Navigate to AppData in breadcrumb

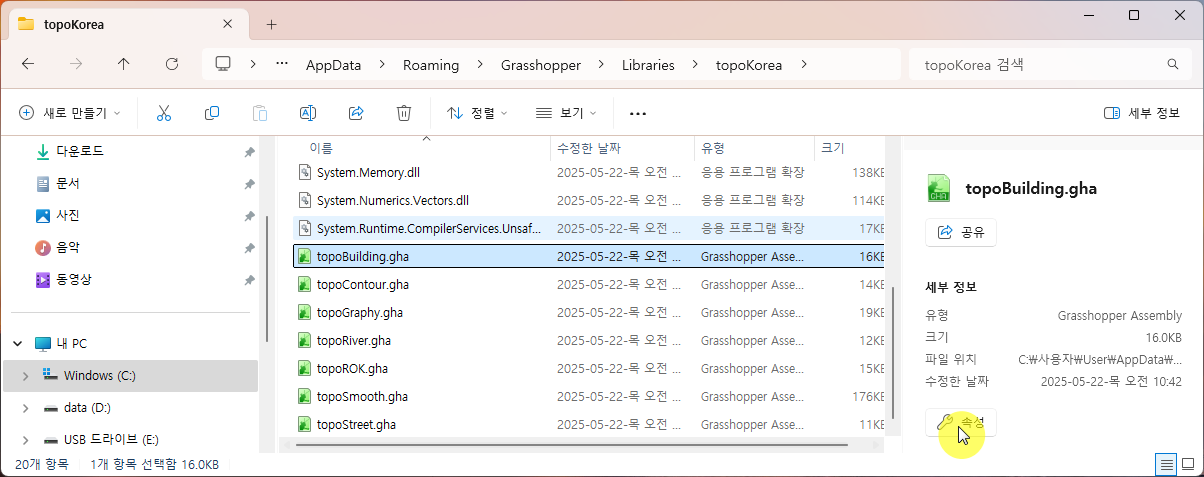[x=333, y=64]
